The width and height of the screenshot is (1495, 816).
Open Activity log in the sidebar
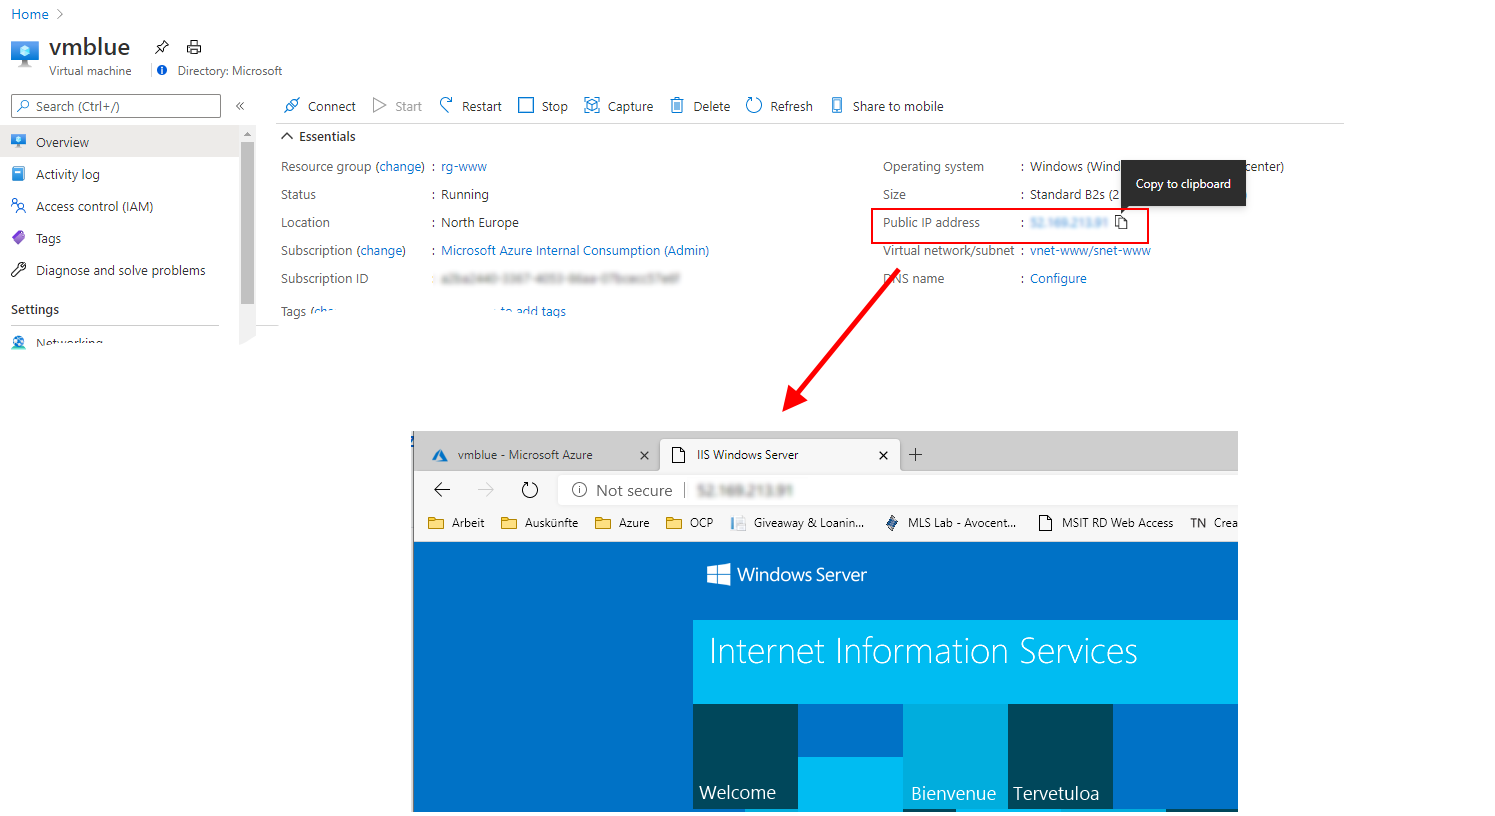click(x=67, y=173)
